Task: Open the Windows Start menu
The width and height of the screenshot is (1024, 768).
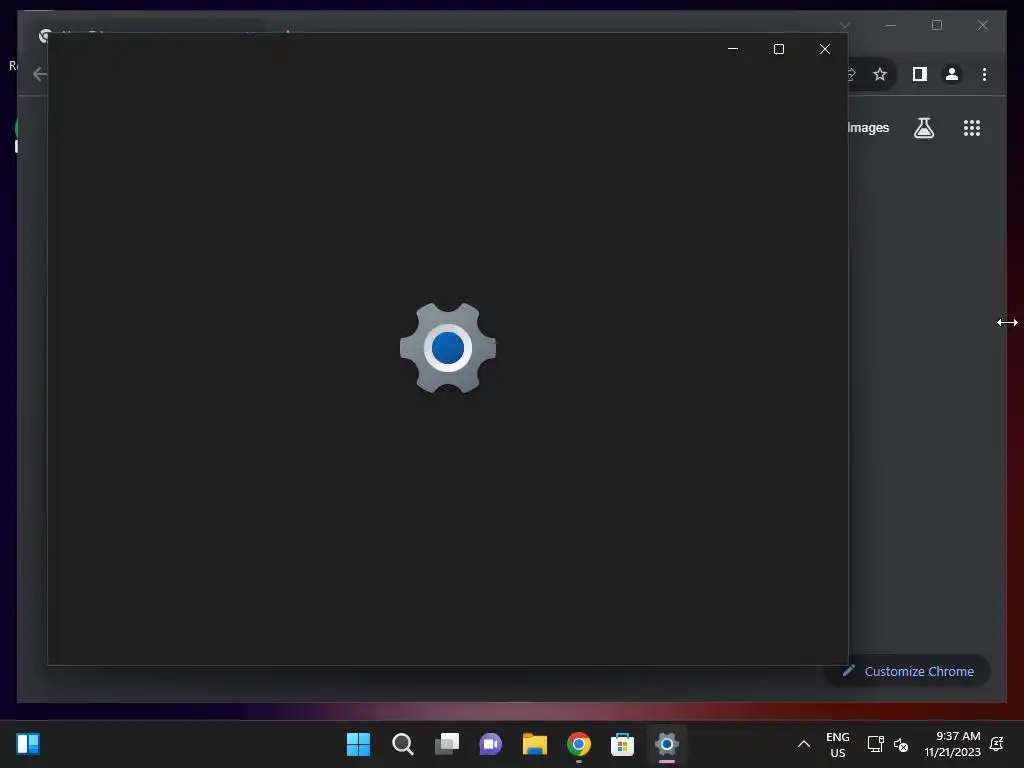Action: point(358,744)
